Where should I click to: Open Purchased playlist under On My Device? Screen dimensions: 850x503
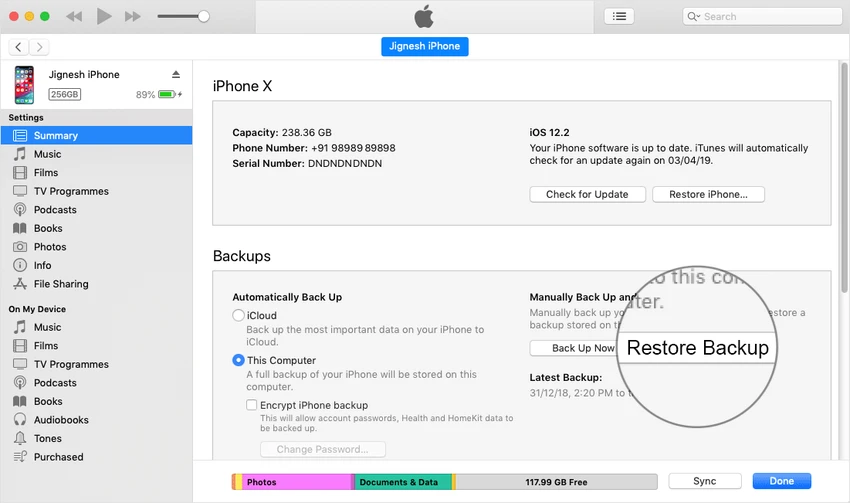pyautogui.click(x=58, y=457)
